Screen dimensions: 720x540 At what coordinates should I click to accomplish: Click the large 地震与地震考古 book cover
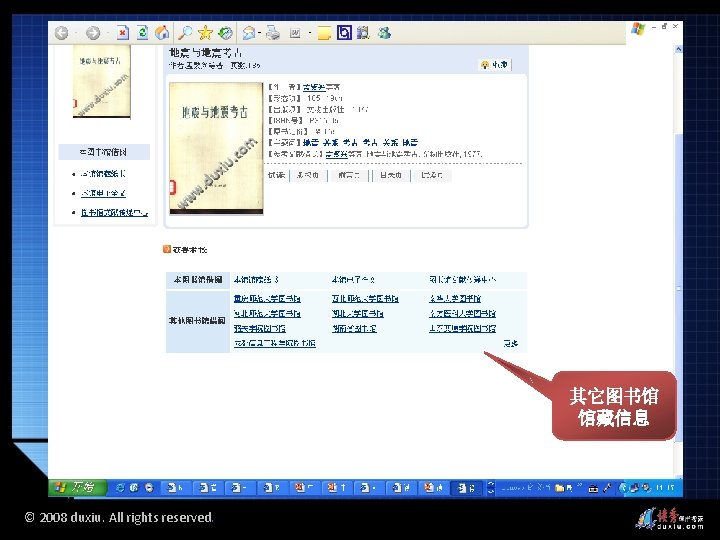click(216, 148)
